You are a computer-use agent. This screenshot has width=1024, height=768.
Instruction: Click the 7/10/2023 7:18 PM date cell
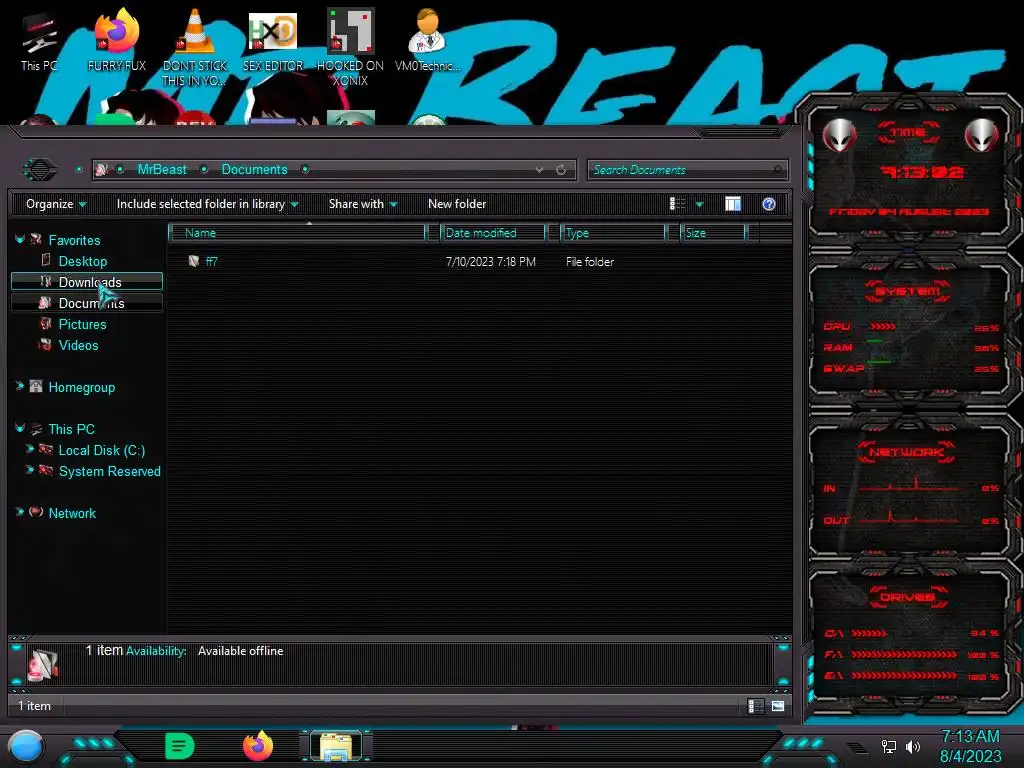(x=490, y=261)
